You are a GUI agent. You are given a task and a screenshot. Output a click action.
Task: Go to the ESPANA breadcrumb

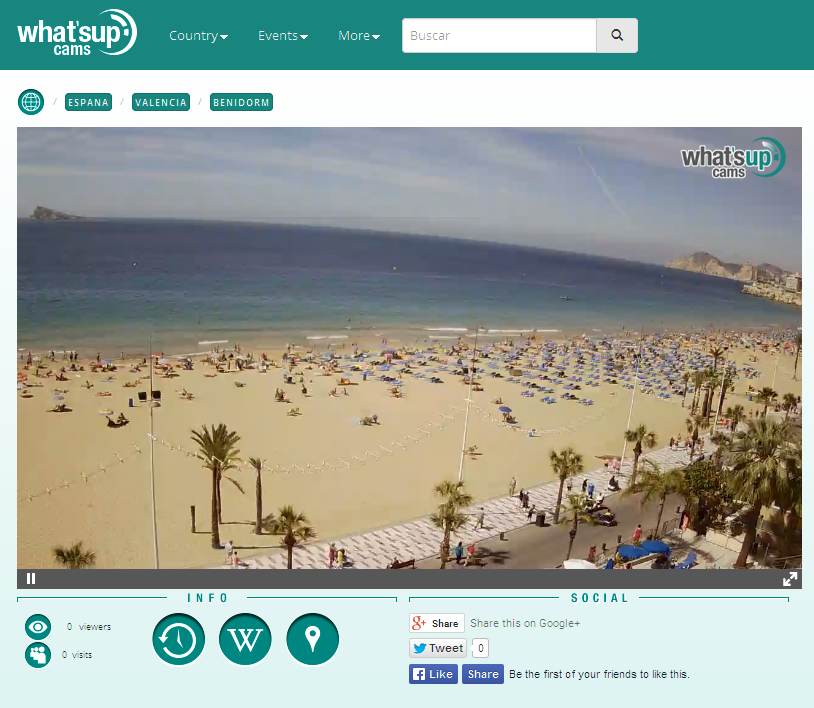pyautogui.click(x=88, y=102)
